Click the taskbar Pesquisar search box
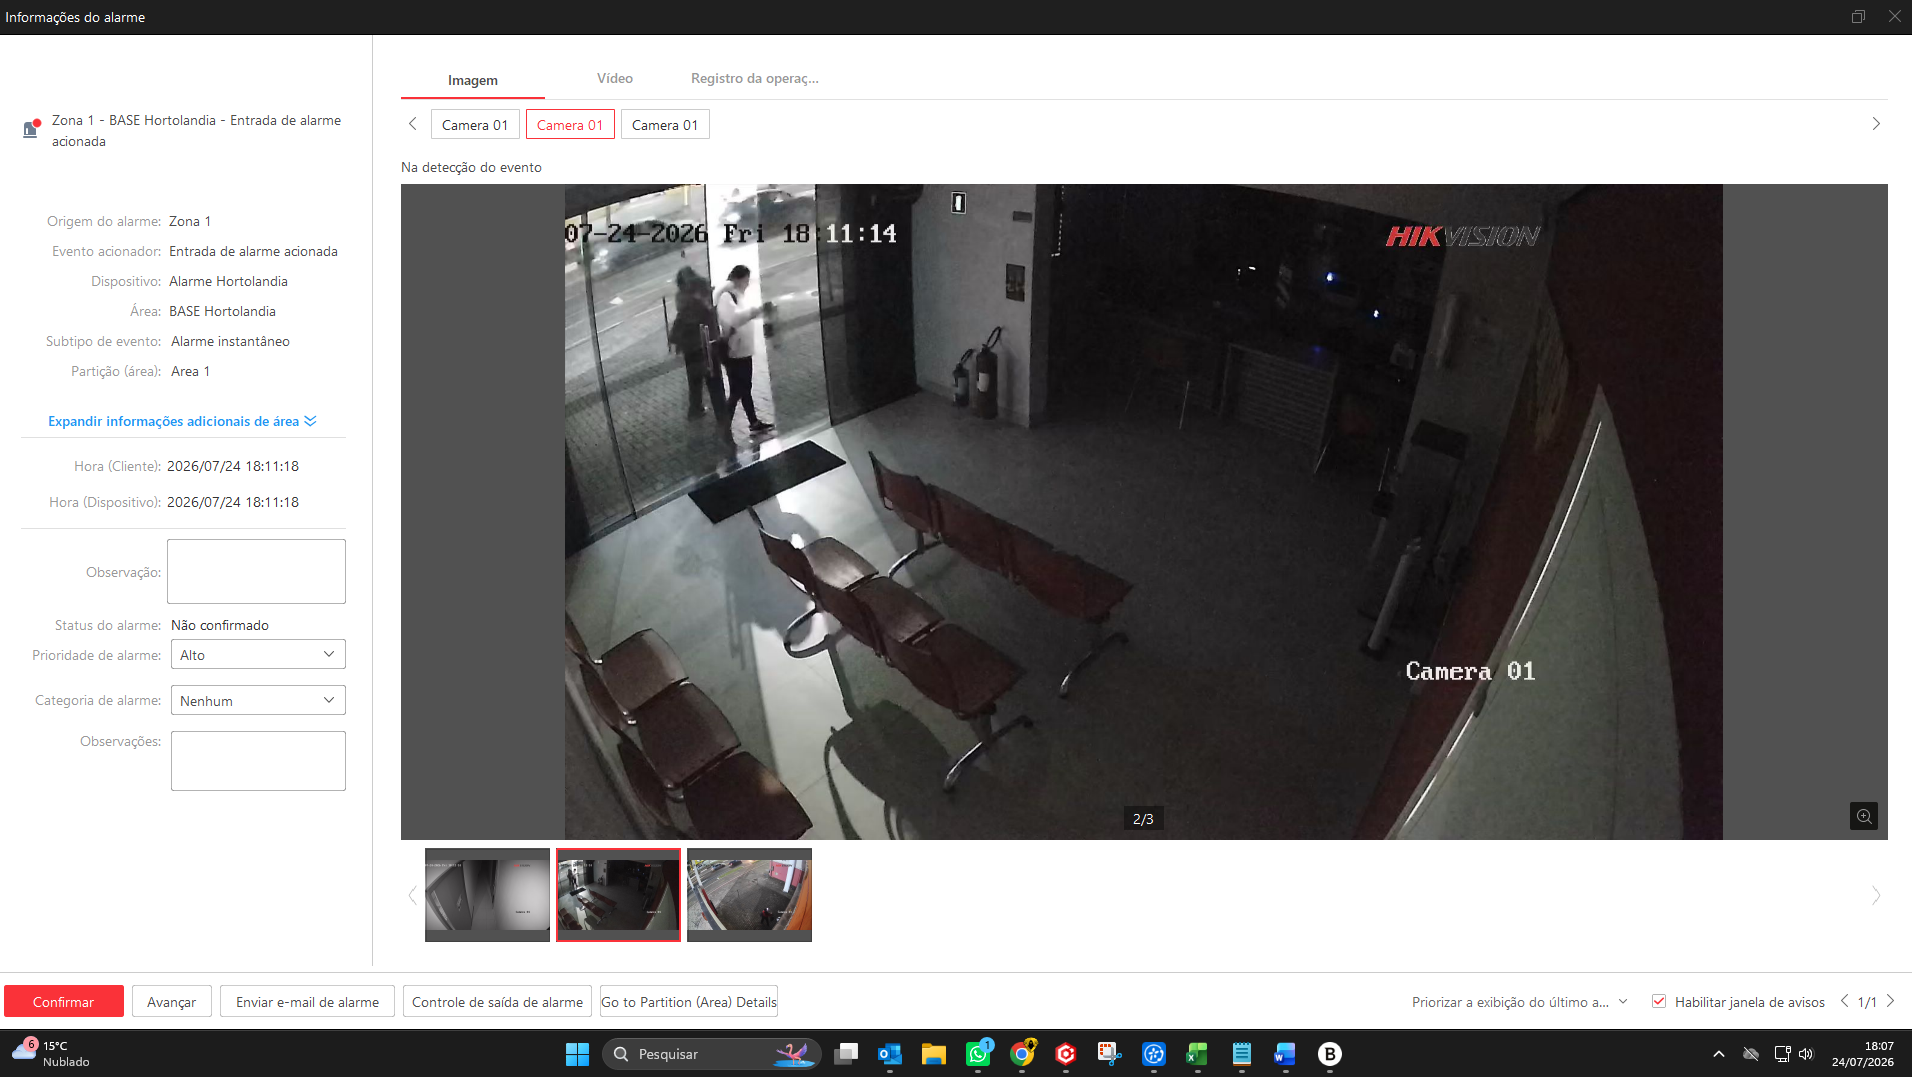Viewport: 1912px width, 1077px height. [711, 1054]
